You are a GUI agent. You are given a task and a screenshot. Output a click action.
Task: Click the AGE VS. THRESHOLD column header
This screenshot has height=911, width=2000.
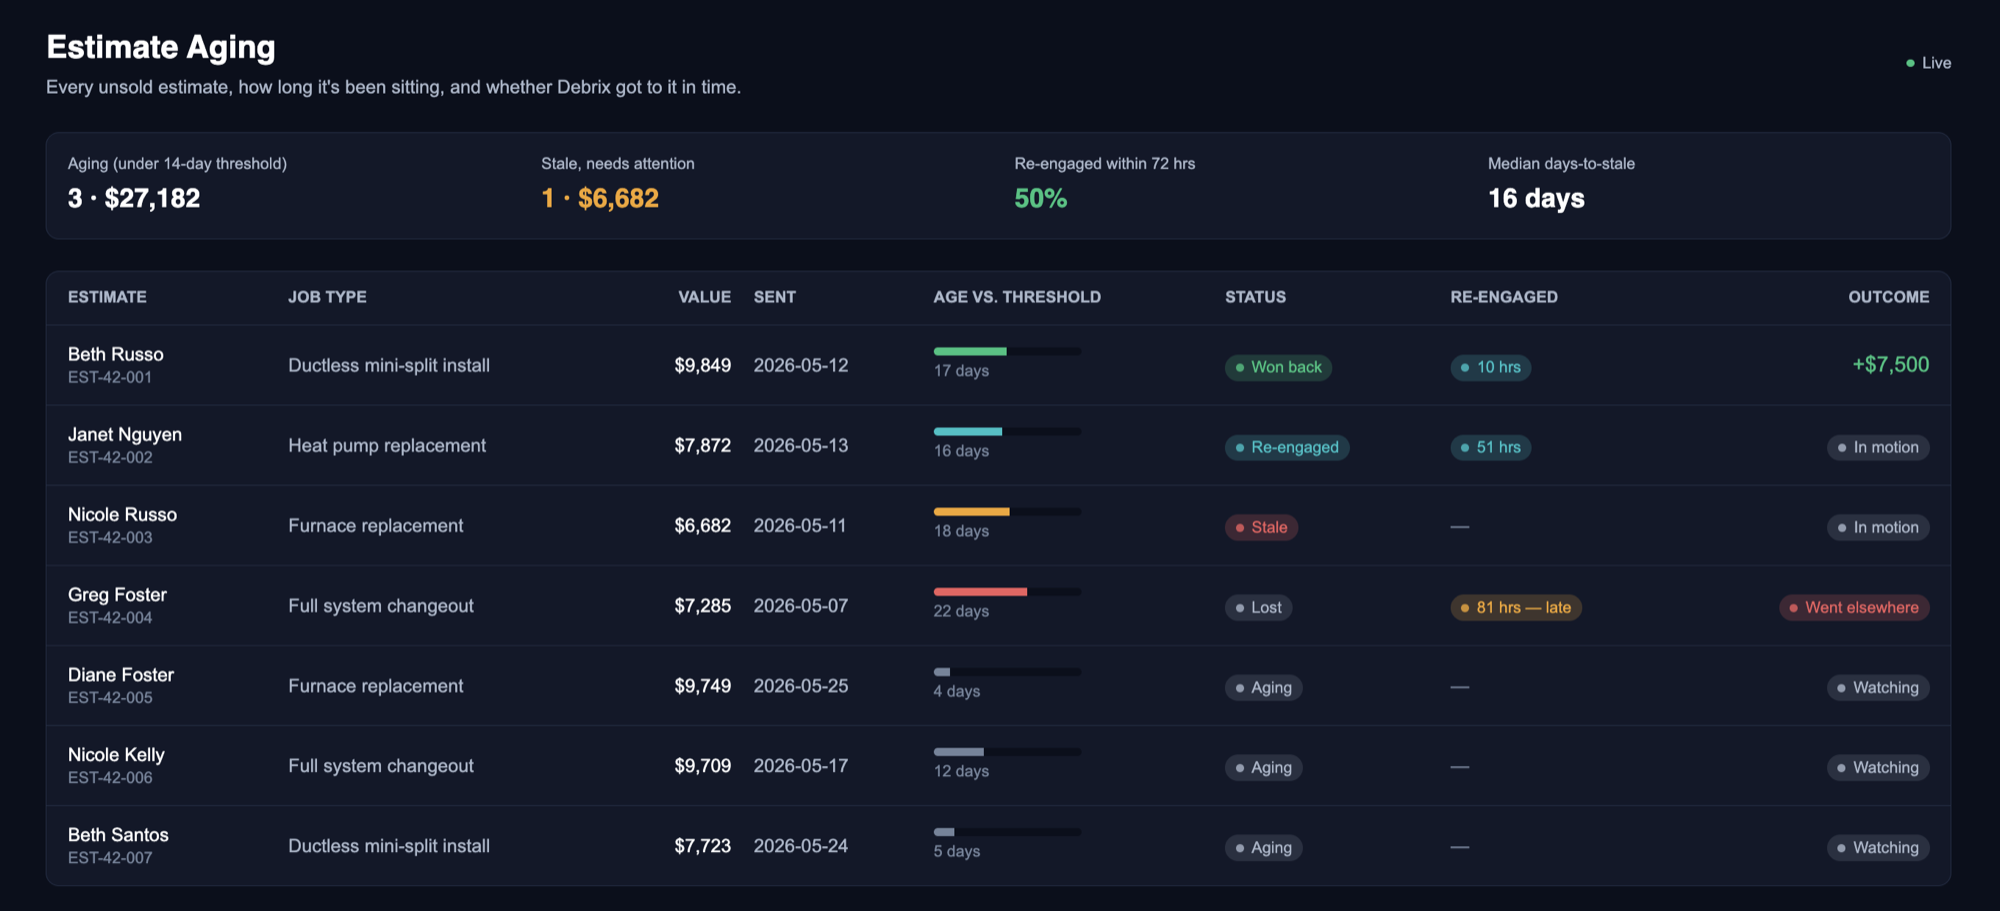point(1017,297)
